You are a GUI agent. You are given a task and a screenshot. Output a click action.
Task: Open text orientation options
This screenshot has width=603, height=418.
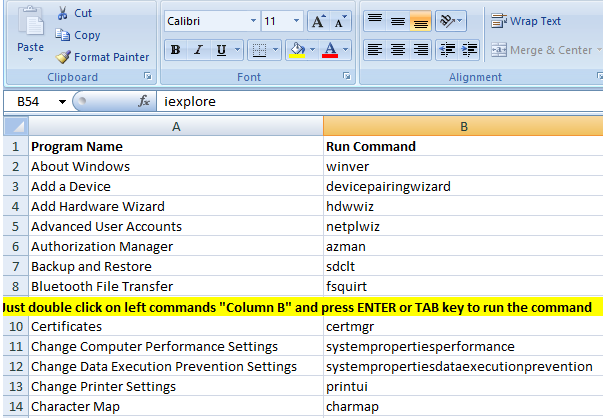[x=451, y=21]
